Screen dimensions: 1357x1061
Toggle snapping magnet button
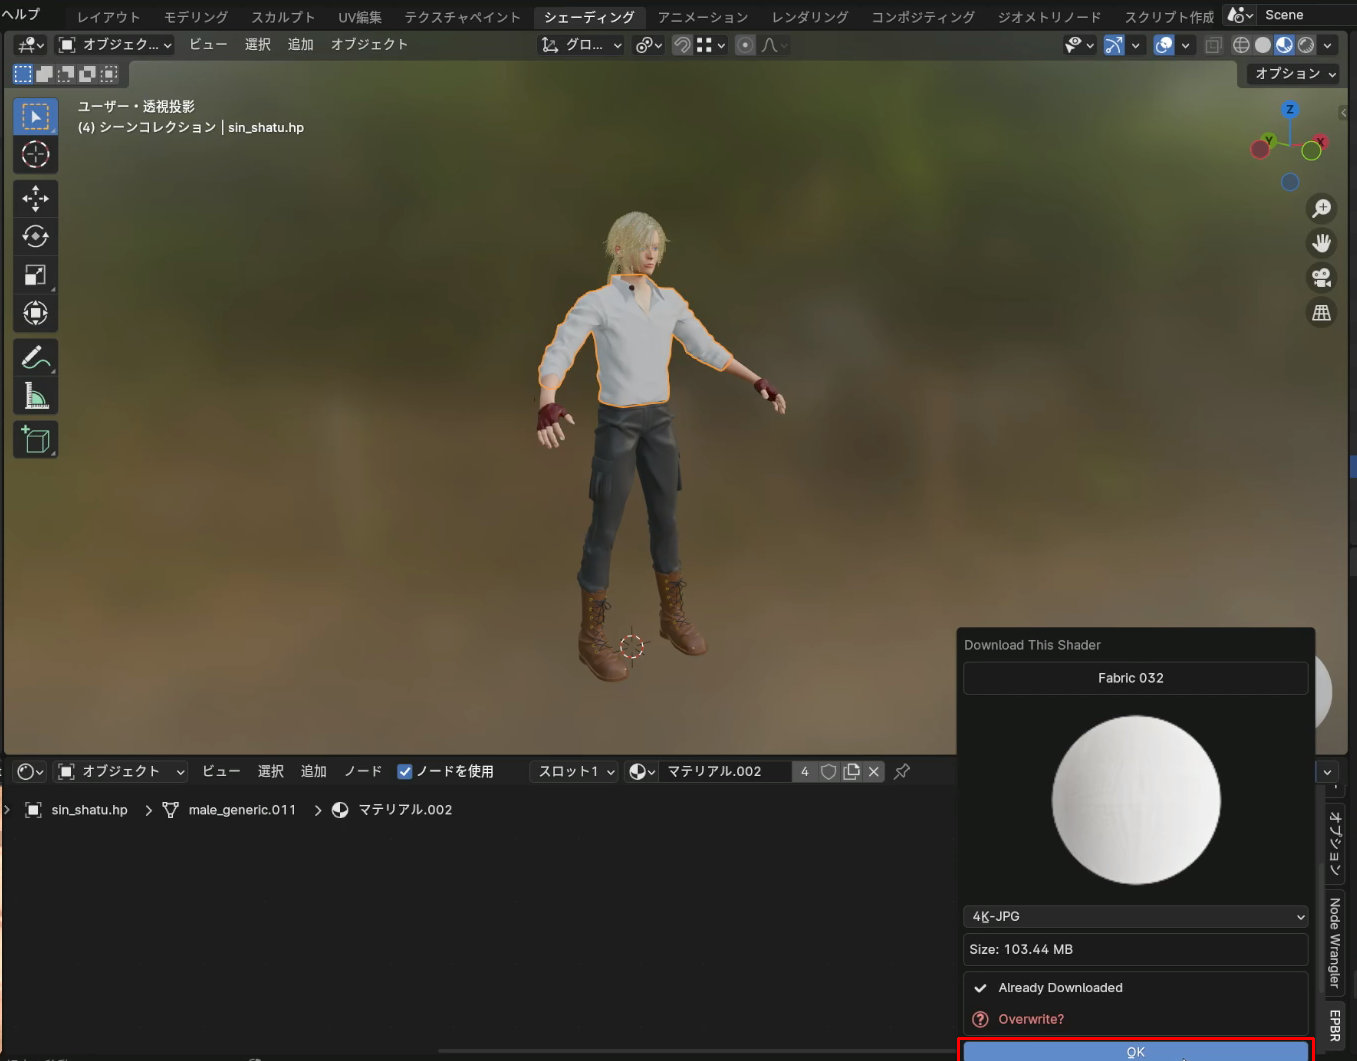click(x=682, y=45)
